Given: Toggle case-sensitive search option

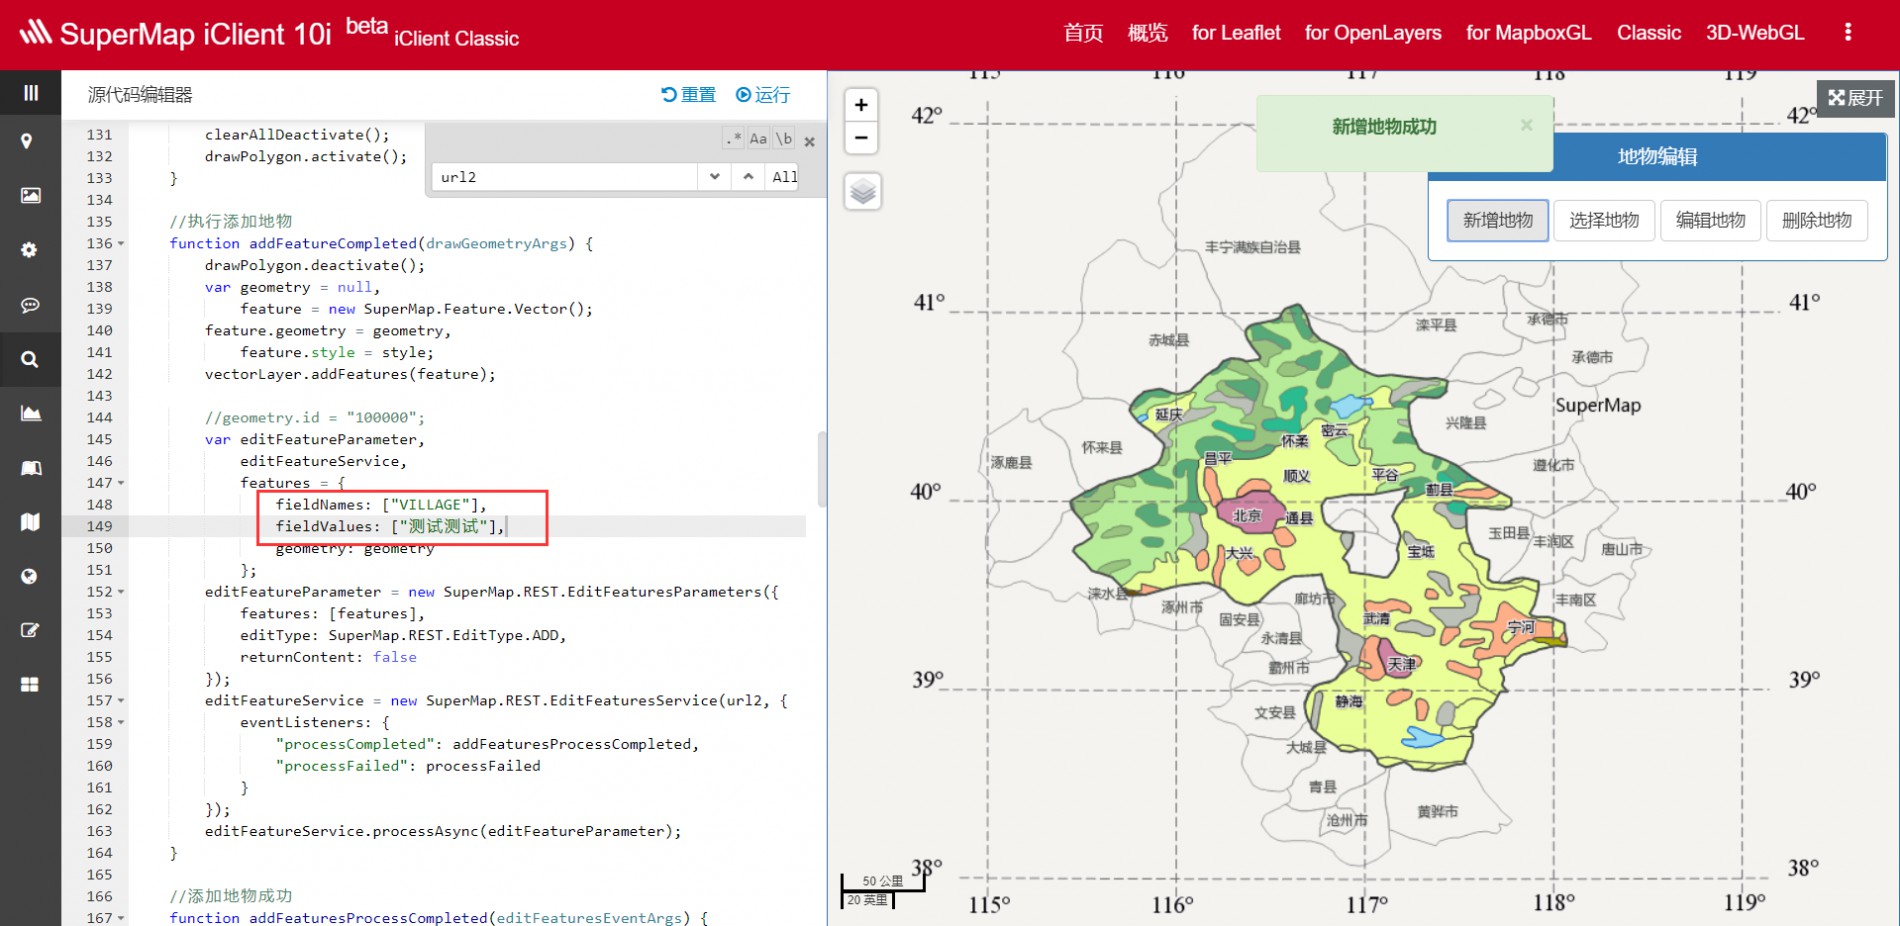Looking at the screenshot, I should [x=759, y=139].
